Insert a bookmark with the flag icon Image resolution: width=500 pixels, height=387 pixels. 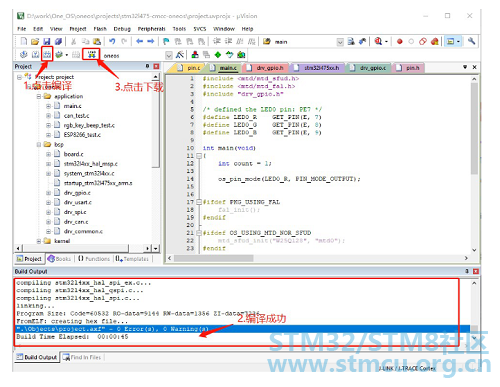coord(166,41)
